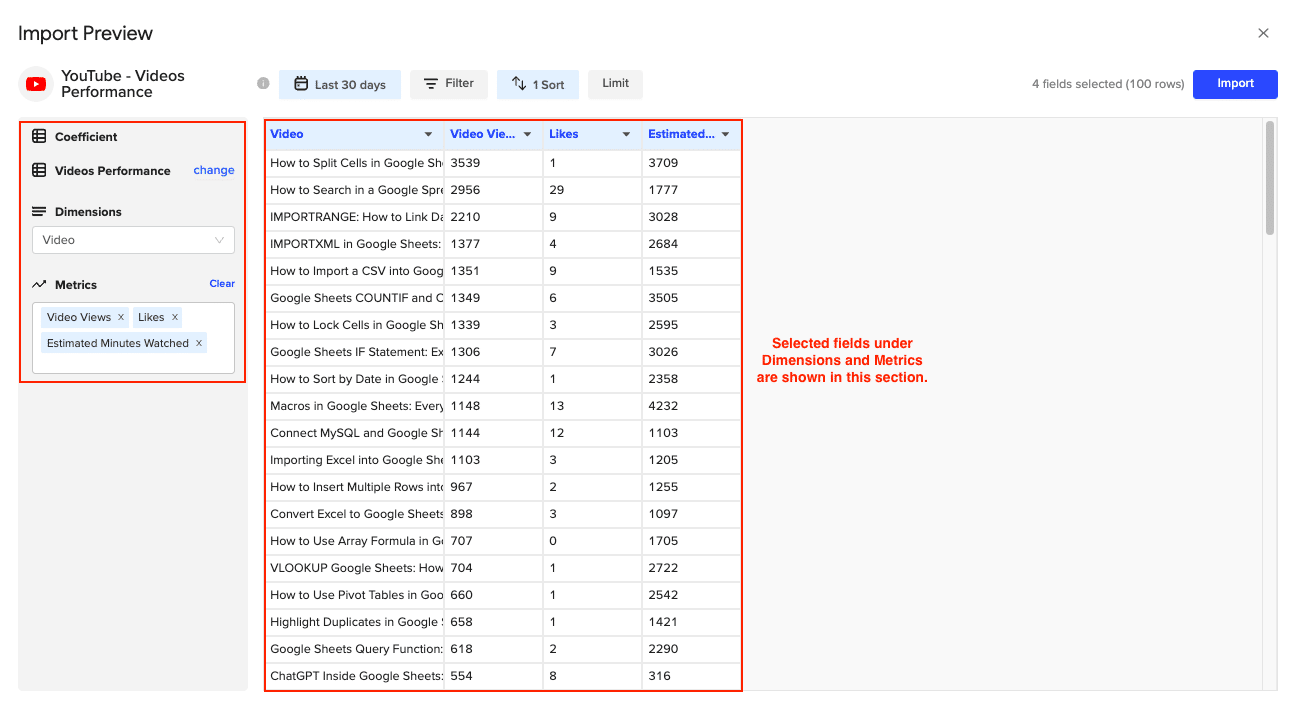Screen dimensions: 1297x709
Task: Click the 2210 video views cell
Action: 494,217
